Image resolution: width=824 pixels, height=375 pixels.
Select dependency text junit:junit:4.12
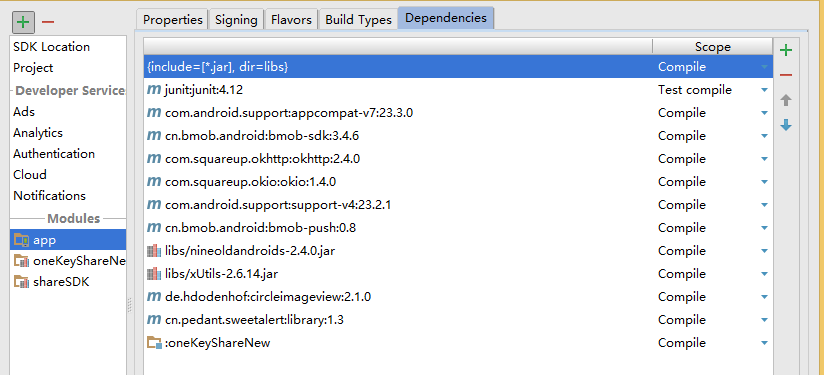pos(204,90)
